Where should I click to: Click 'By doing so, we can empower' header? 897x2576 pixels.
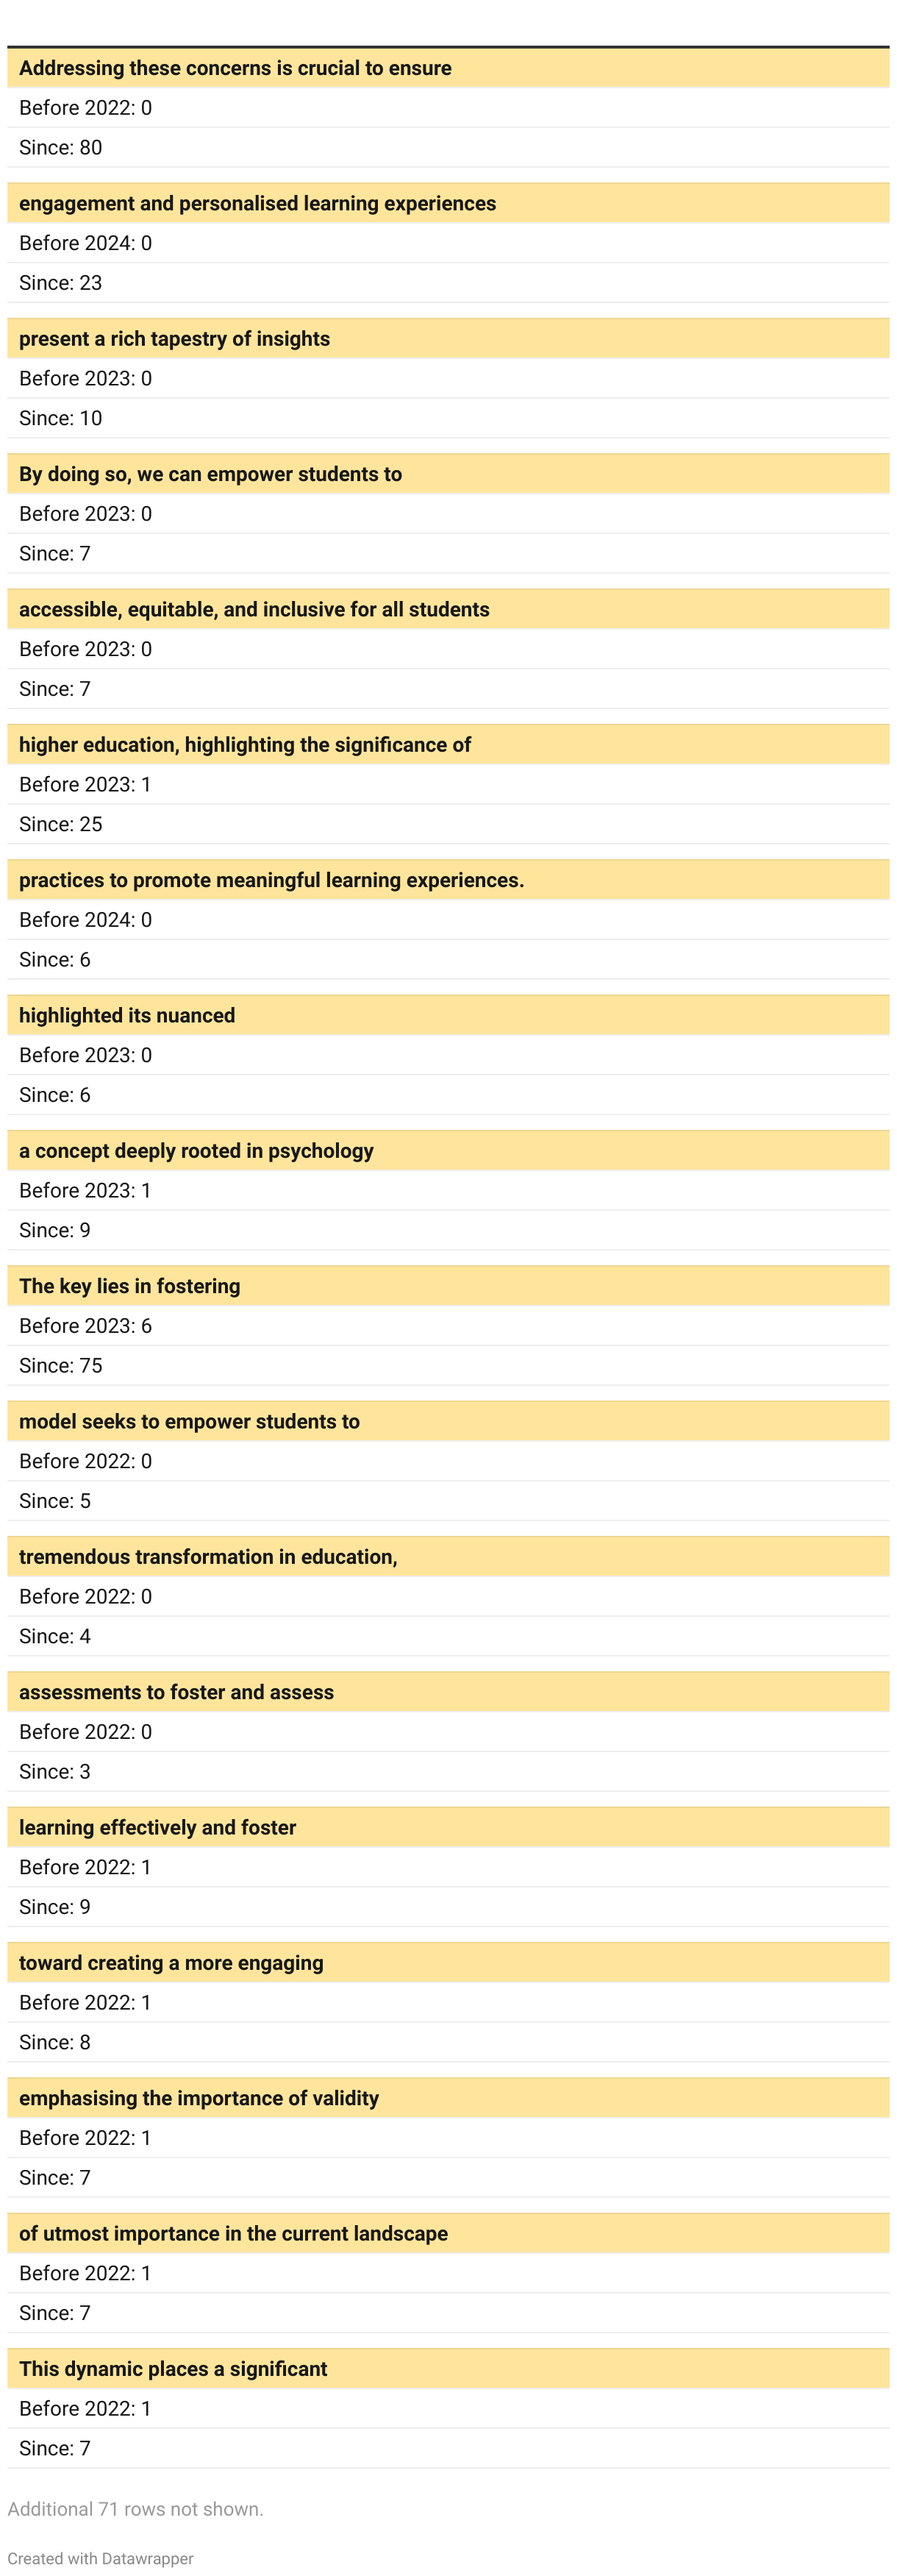pos(448,474)
